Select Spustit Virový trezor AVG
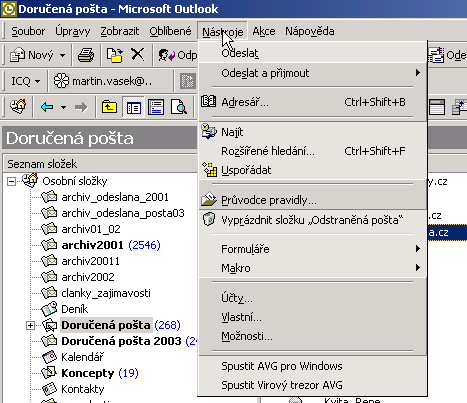 pos(313,385)
